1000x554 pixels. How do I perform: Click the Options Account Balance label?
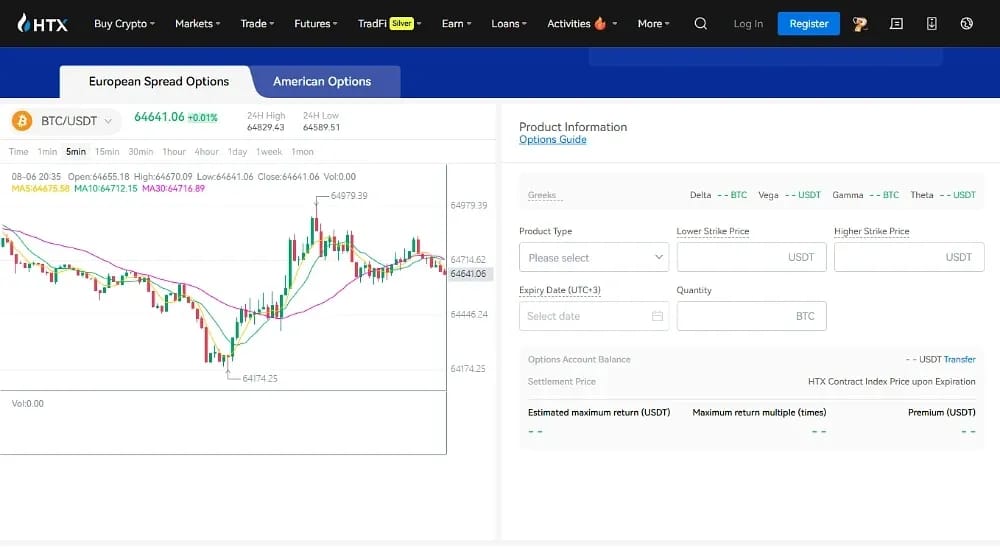click(x=579, y=360)
